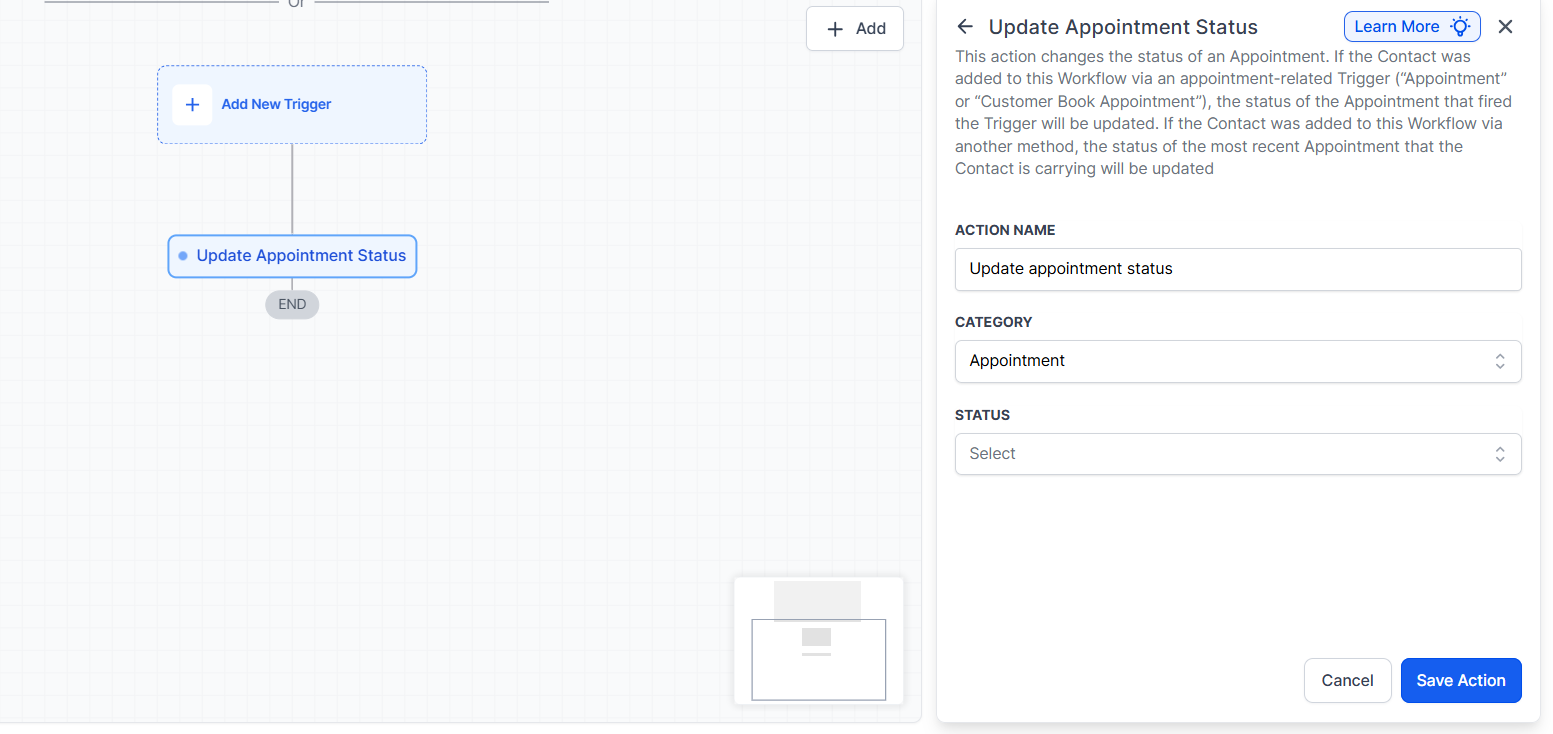Viewport: 1553px width, 734px height.
Task: Open the Learn More help link
Action: coord(1397,27)
